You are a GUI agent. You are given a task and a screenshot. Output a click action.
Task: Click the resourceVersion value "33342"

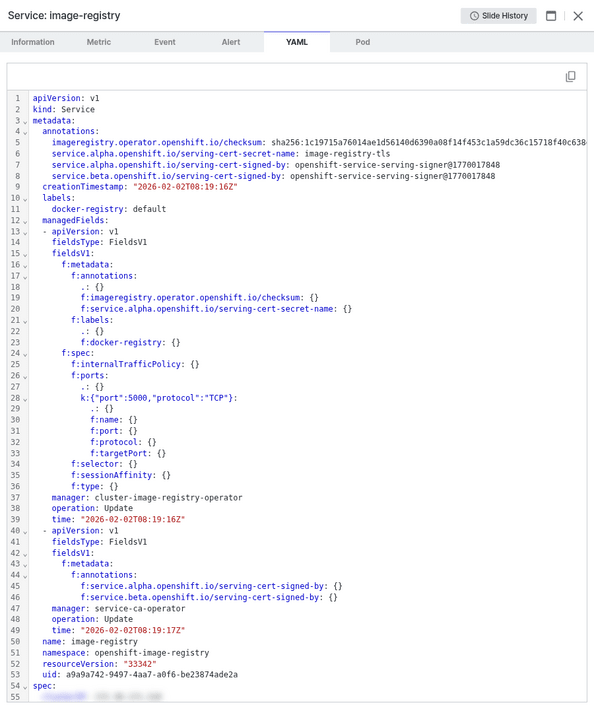140,664
